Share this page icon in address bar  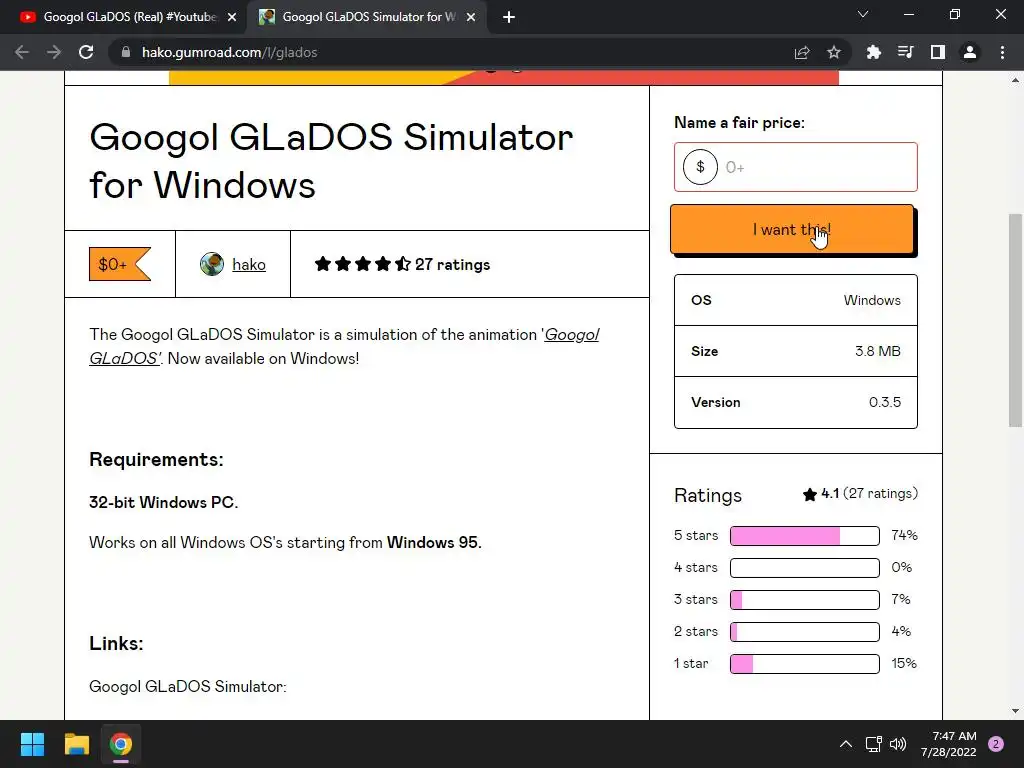tap(802, 52)
